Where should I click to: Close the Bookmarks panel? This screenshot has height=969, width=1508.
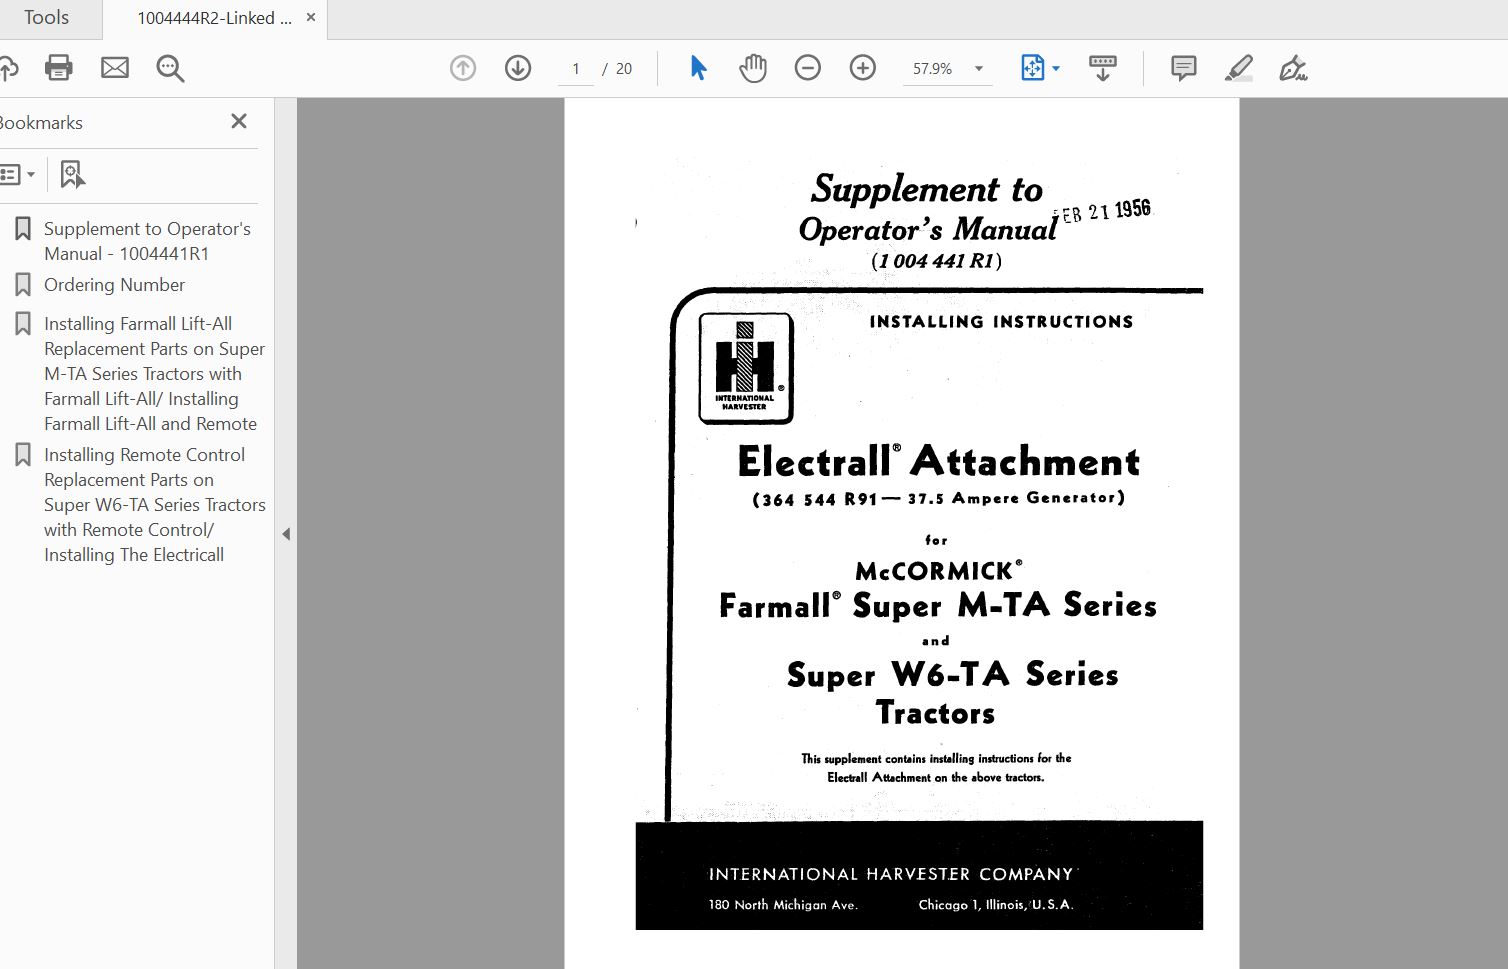coord(239,121)
